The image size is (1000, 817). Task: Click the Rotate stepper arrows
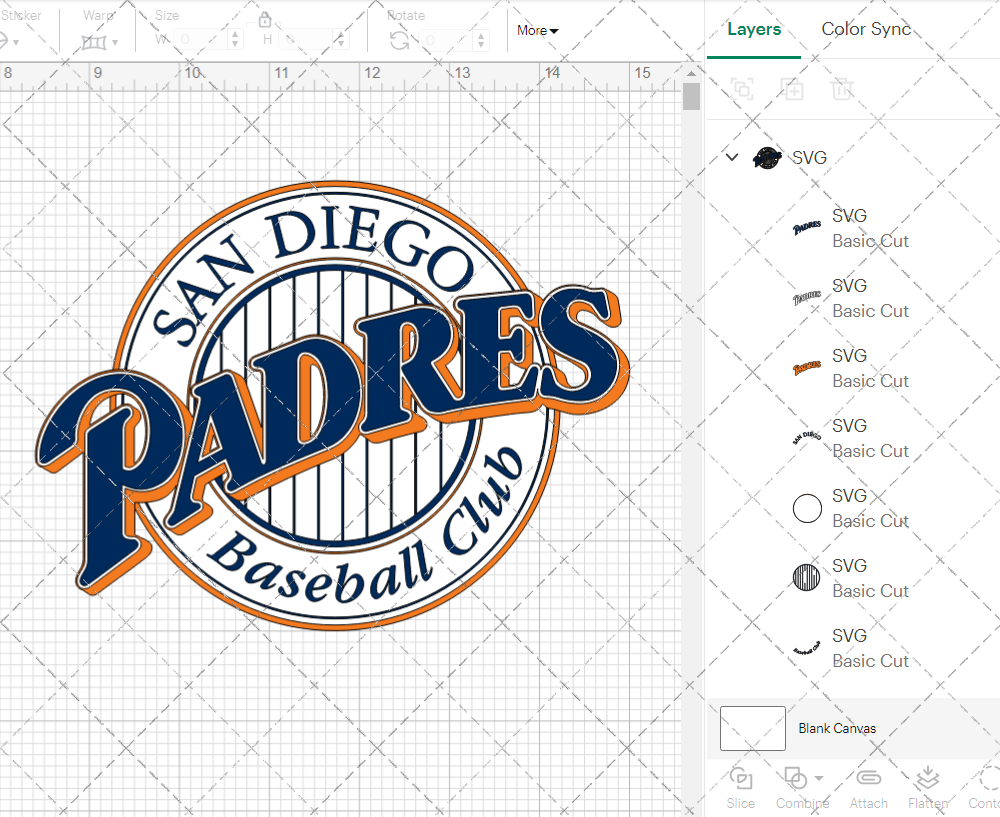point(481,41)
